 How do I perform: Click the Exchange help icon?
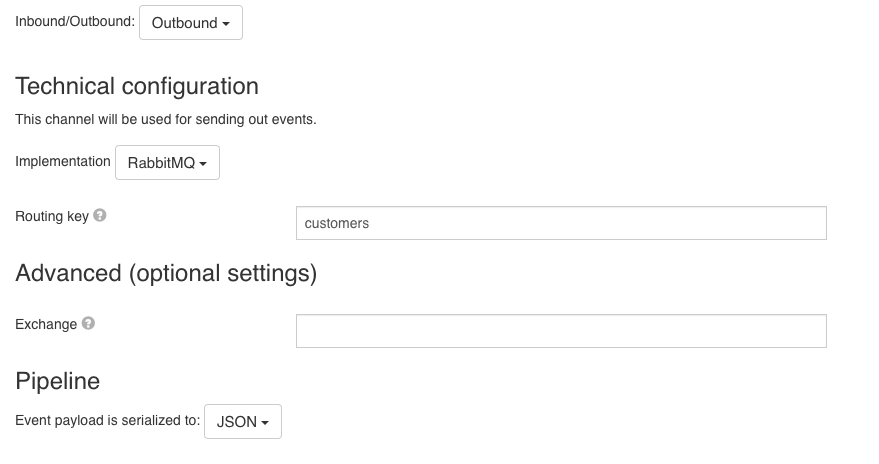88,323
